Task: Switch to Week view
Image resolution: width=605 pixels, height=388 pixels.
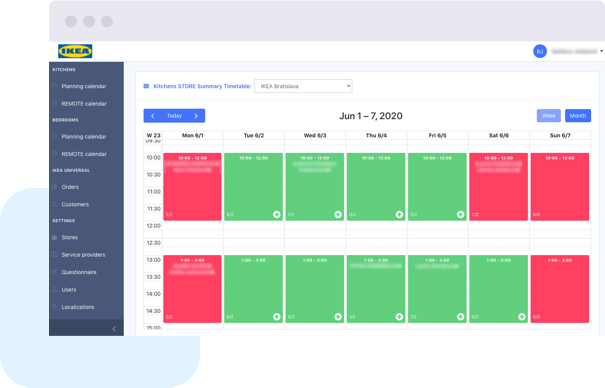Action: (x=549, y=116)
